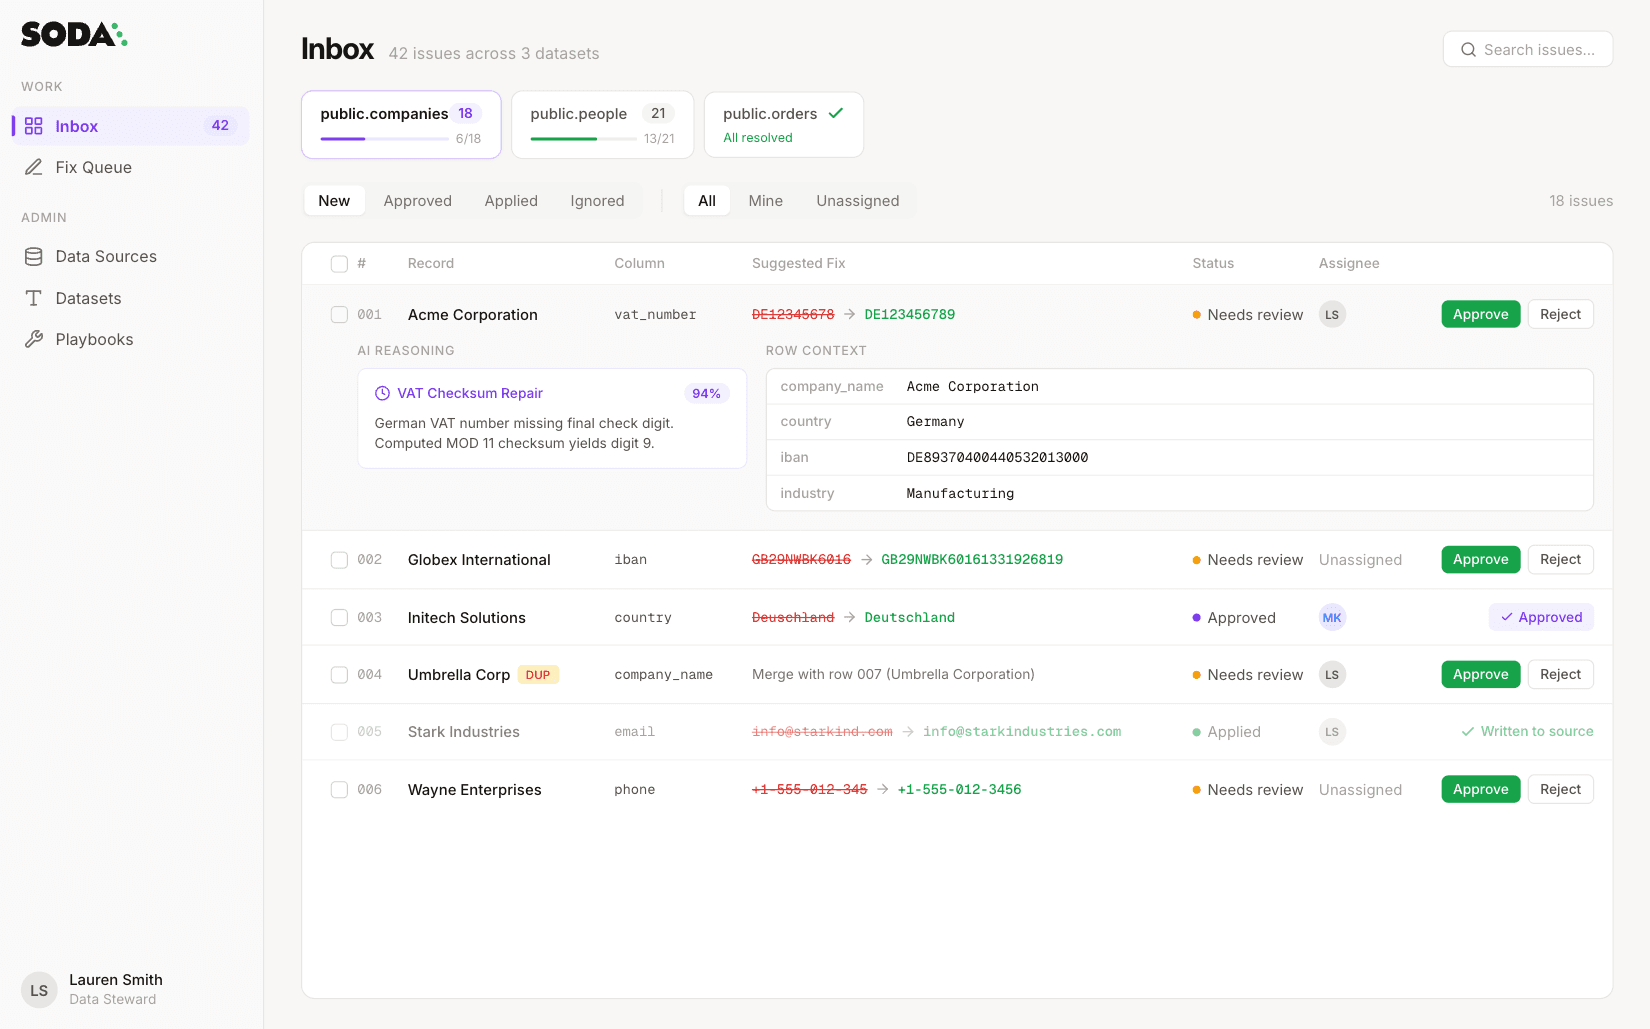
Task: Switch to the Unassigned view
Action: pyautogui.click(x=857, y=200)
